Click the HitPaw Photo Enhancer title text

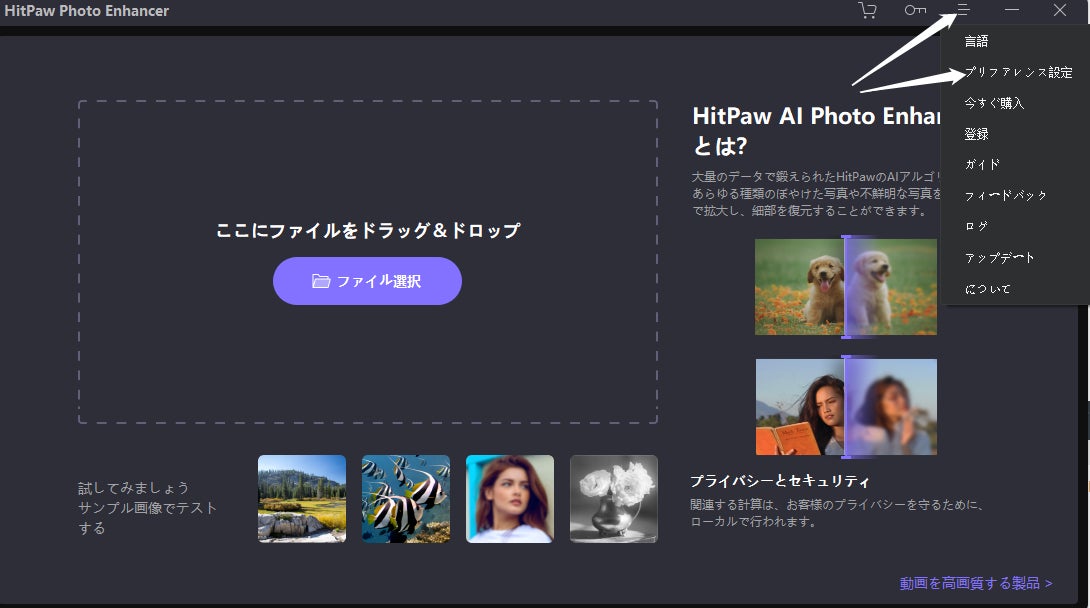tap(86, 10)
